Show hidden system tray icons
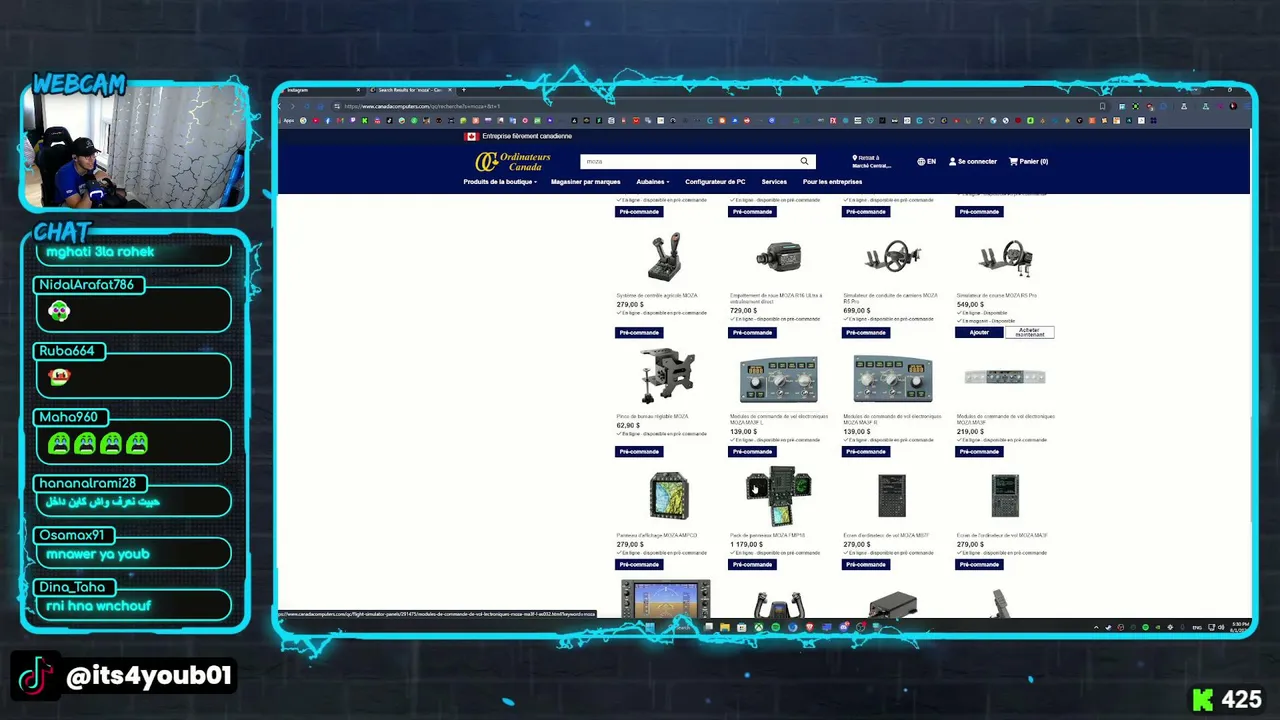This screenshot has width=1280, height=720. click(1096, 627)
